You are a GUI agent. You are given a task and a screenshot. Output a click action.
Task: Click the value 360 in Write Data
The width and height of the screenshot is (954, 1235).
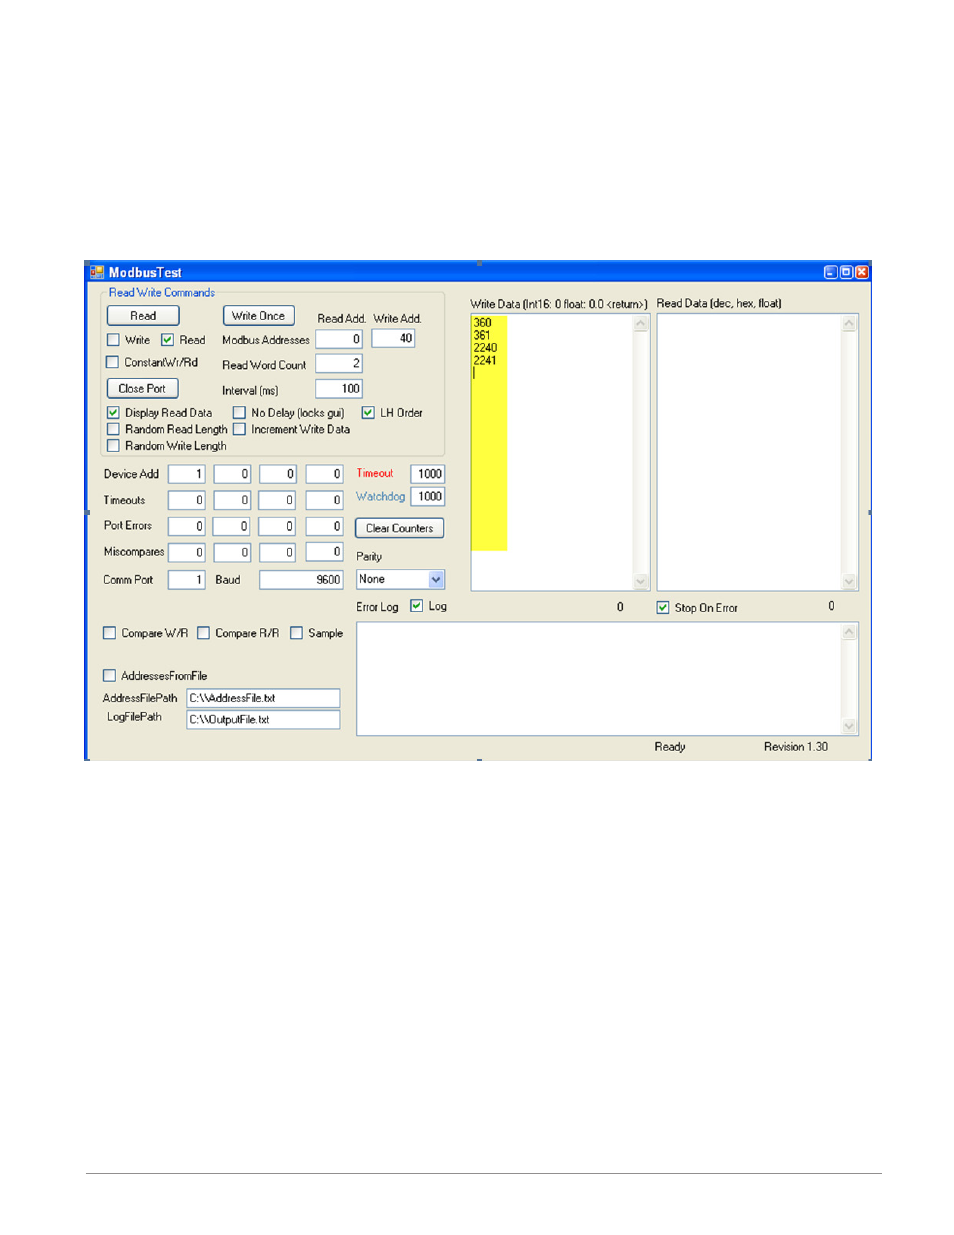click(482, 323)
